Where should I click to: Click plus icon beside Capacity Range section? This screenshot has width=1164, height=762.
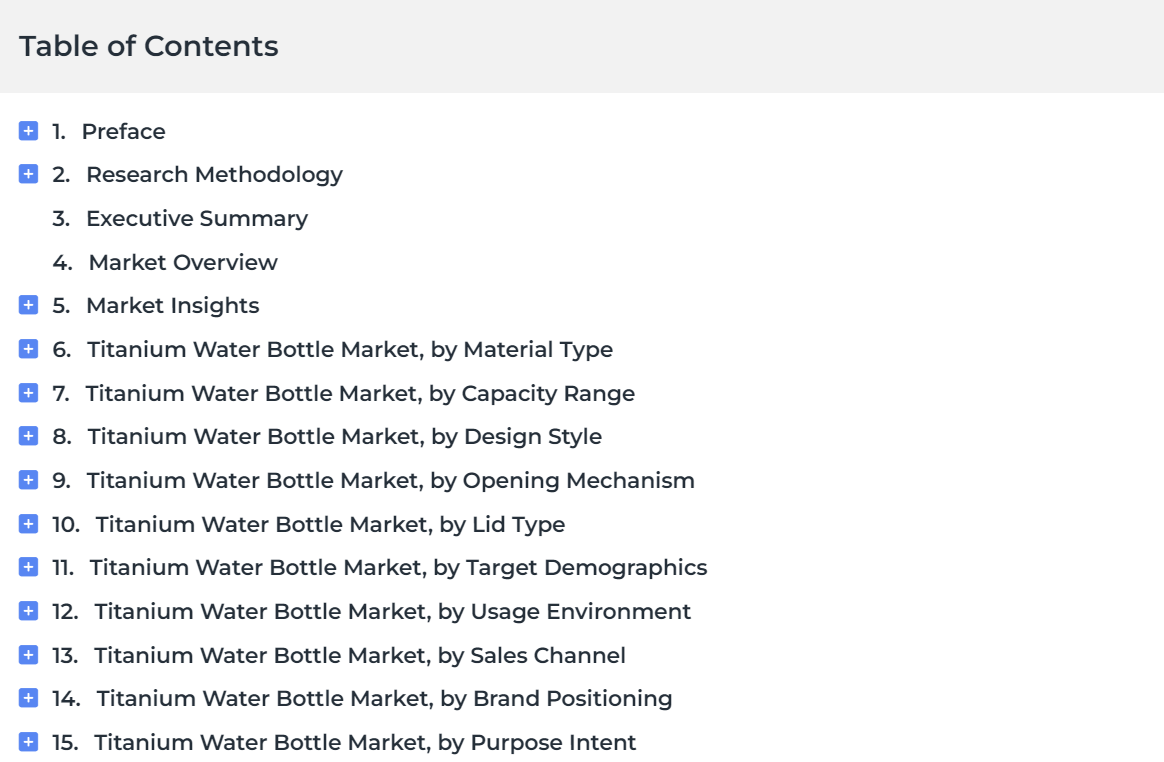(28, 393)
